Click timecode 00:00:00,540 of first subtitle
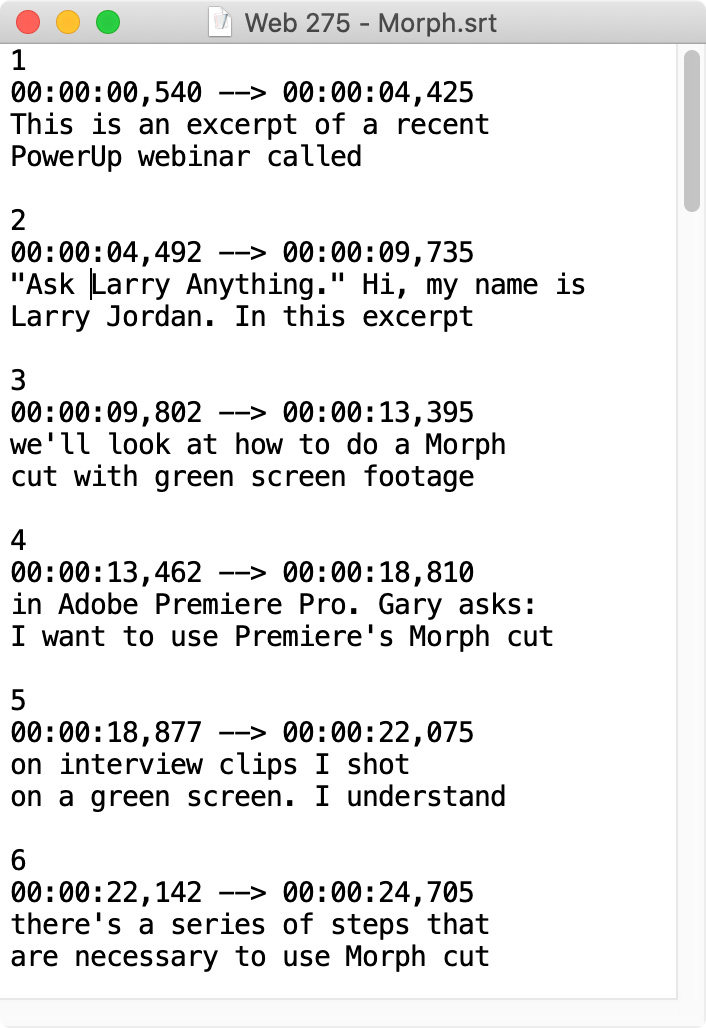 coord(106,92)
